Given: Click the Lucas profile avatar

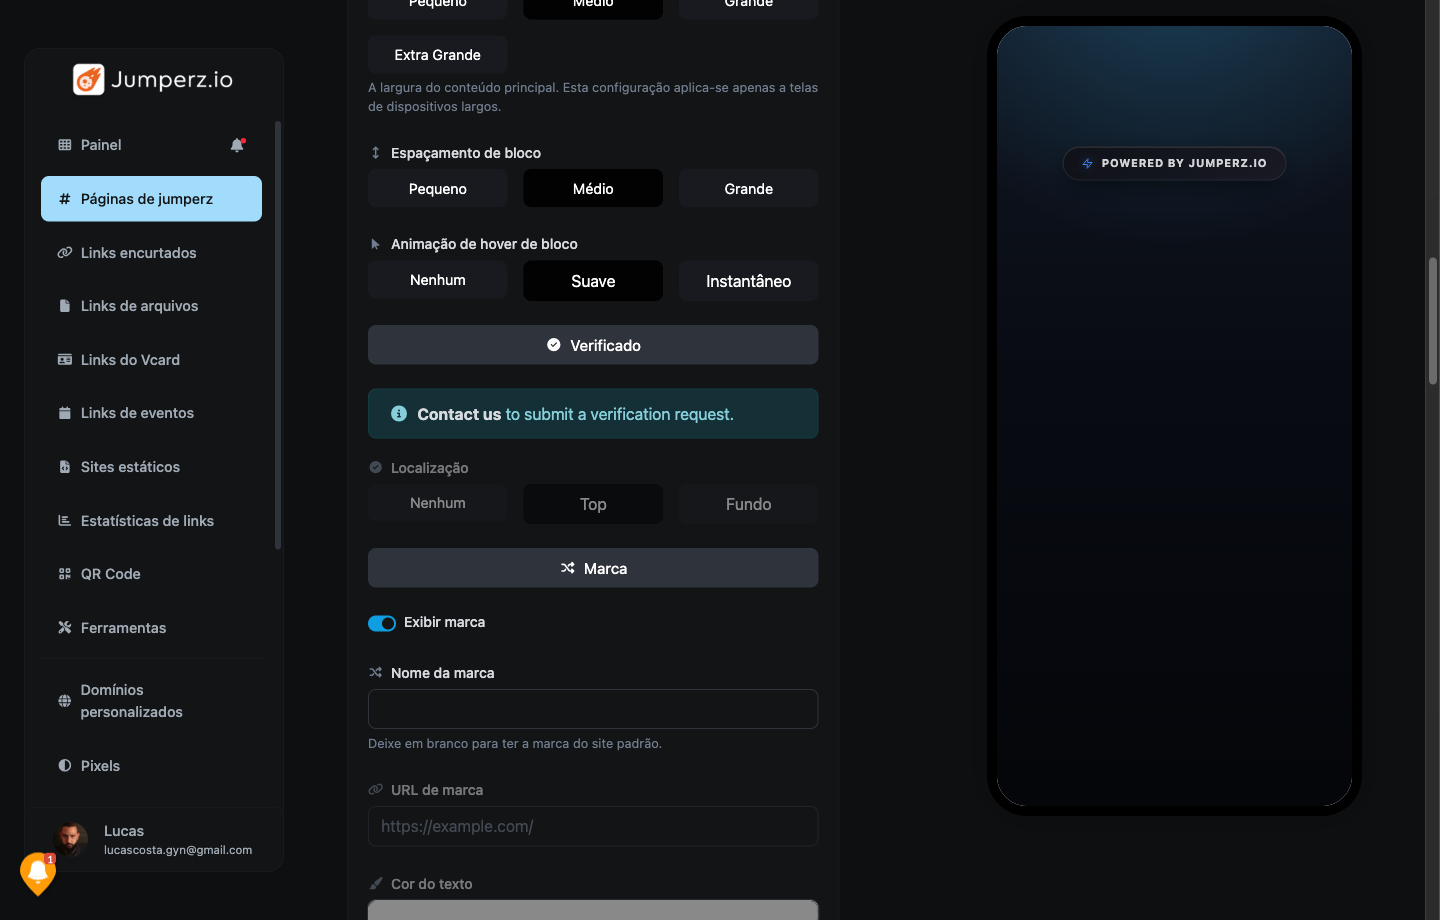Looking at the screenshot, I should [71, 839].
